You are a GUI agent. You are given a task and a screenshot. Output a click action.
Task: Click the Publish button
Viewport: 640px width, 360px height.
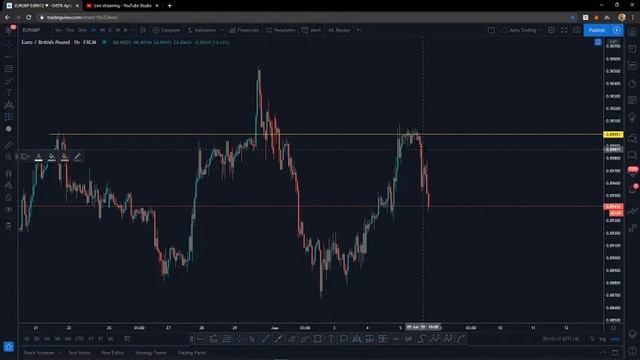pos(597,30)
